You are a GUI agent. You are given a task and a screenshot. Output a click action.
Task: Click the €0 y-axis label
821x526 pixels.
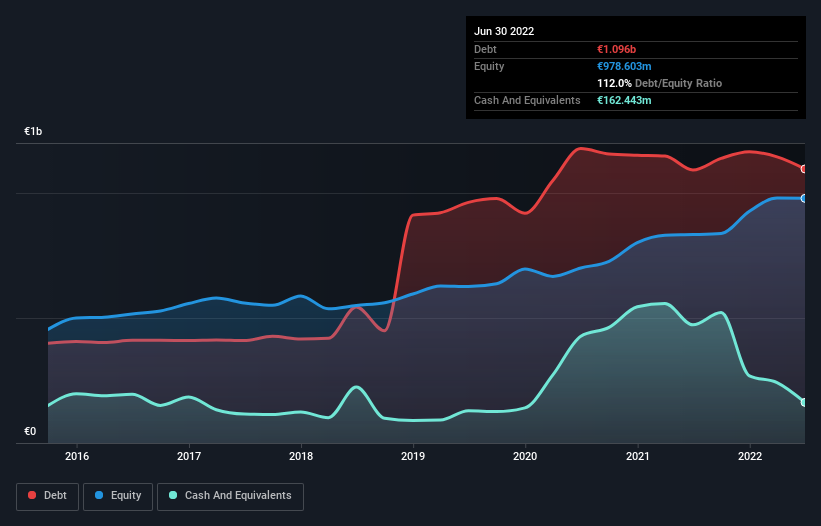30,431
